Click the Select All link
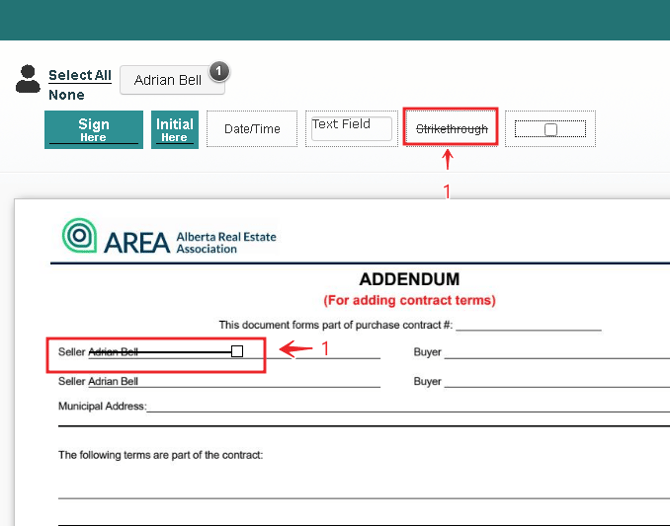This screenshot has width=670, height=526. coord(80,75)
